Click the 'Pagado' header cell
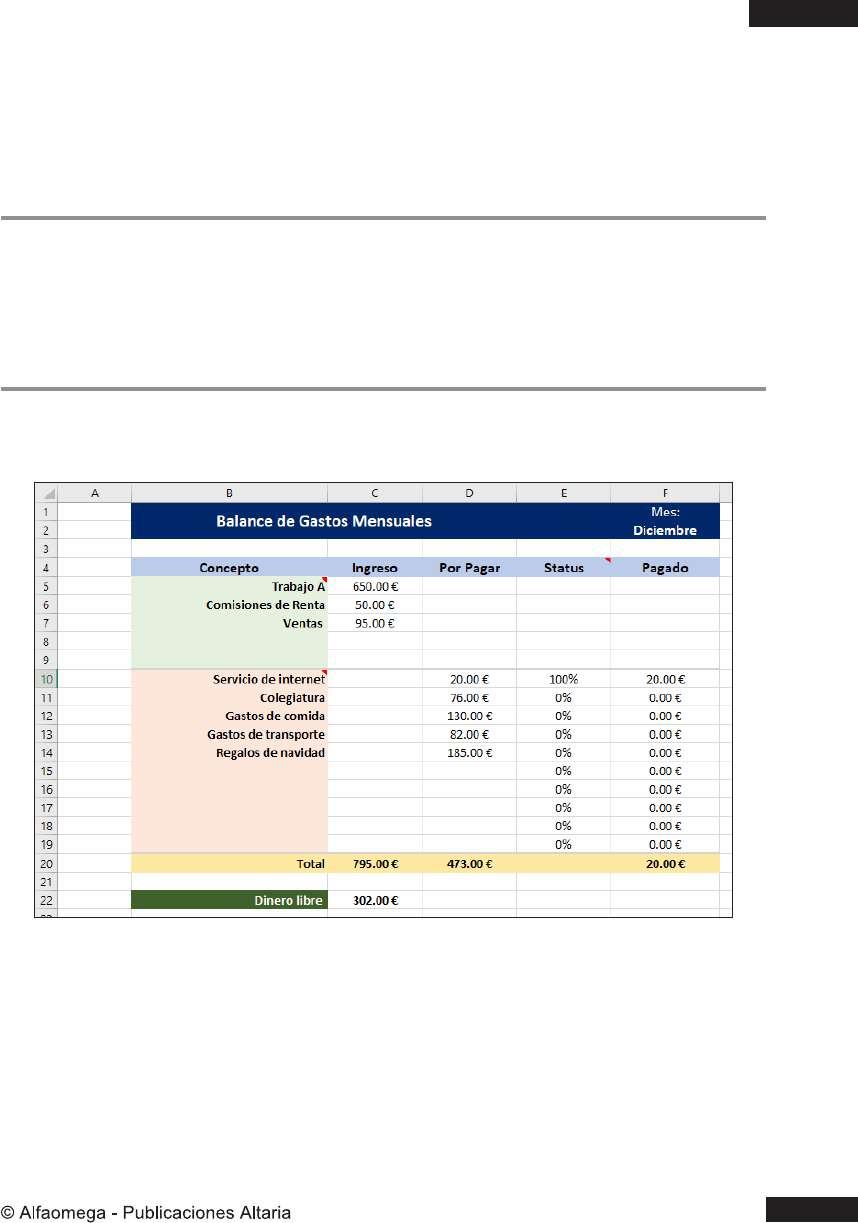Viewport: 858px width, 1223px height. coord(665,567)
